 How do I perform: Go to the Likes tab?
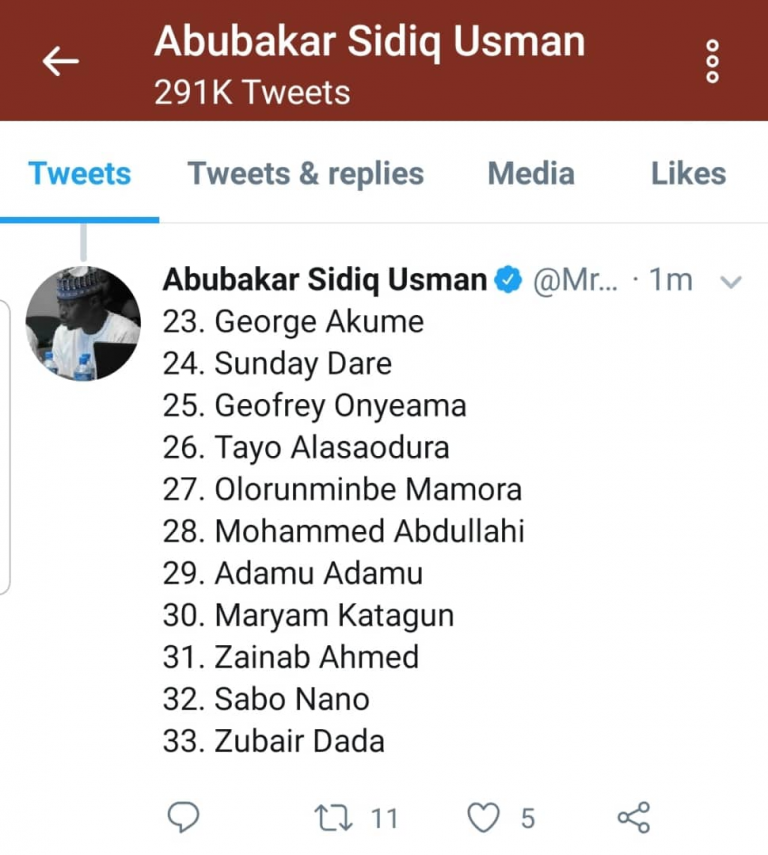coord(688,173)
